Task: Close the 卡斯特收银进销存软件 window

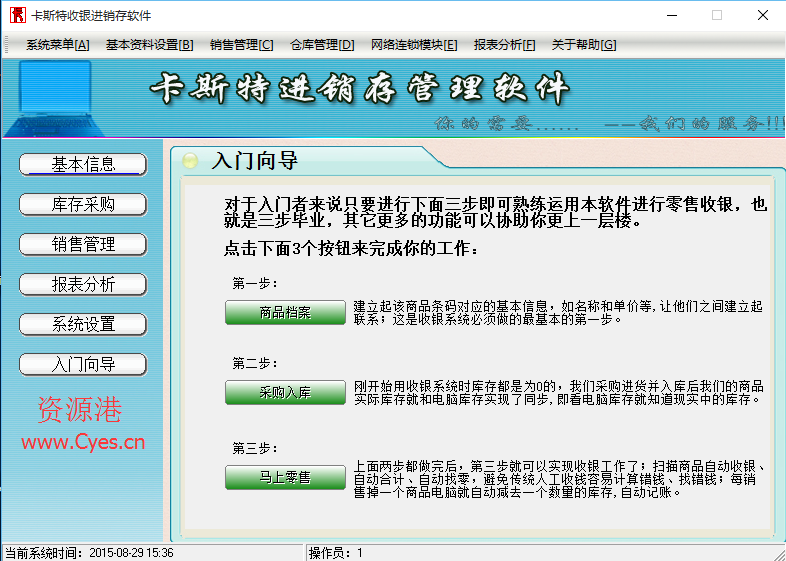Action: [x=762, y=16]
